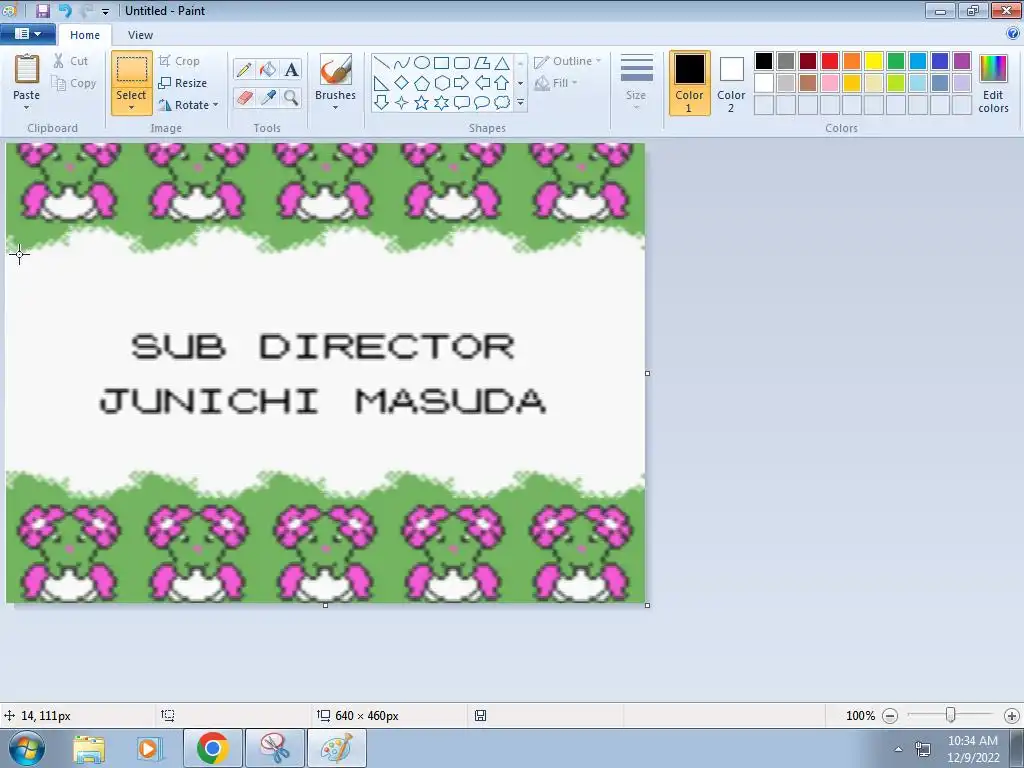Choose the Five-point star shape
This screenshot has width=1024, height=768.
click(422, 103)
